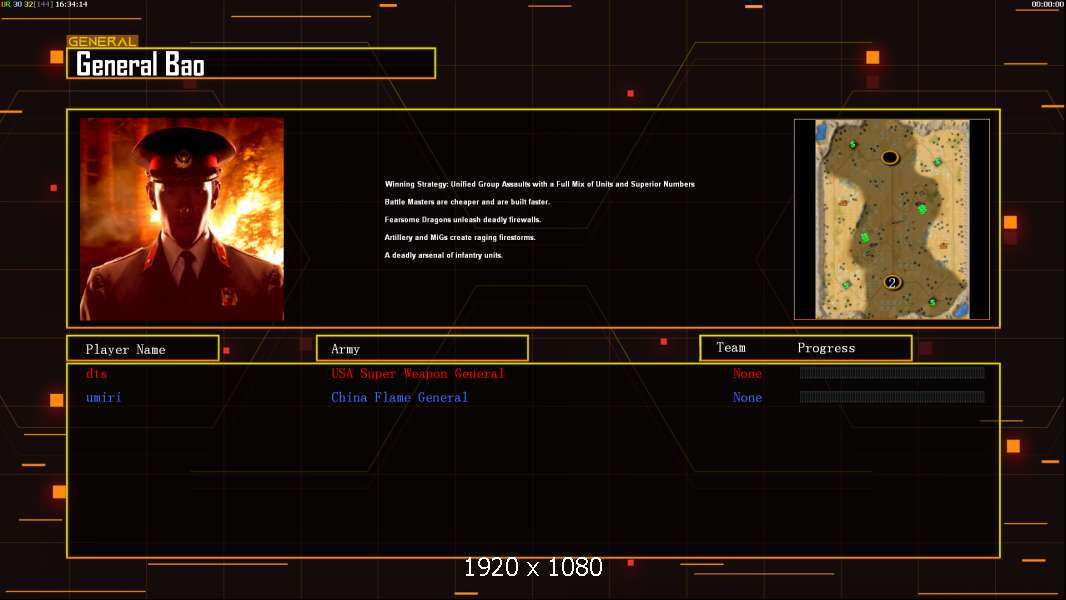
Task: Click China Flame General army entry
Action: 399,398
